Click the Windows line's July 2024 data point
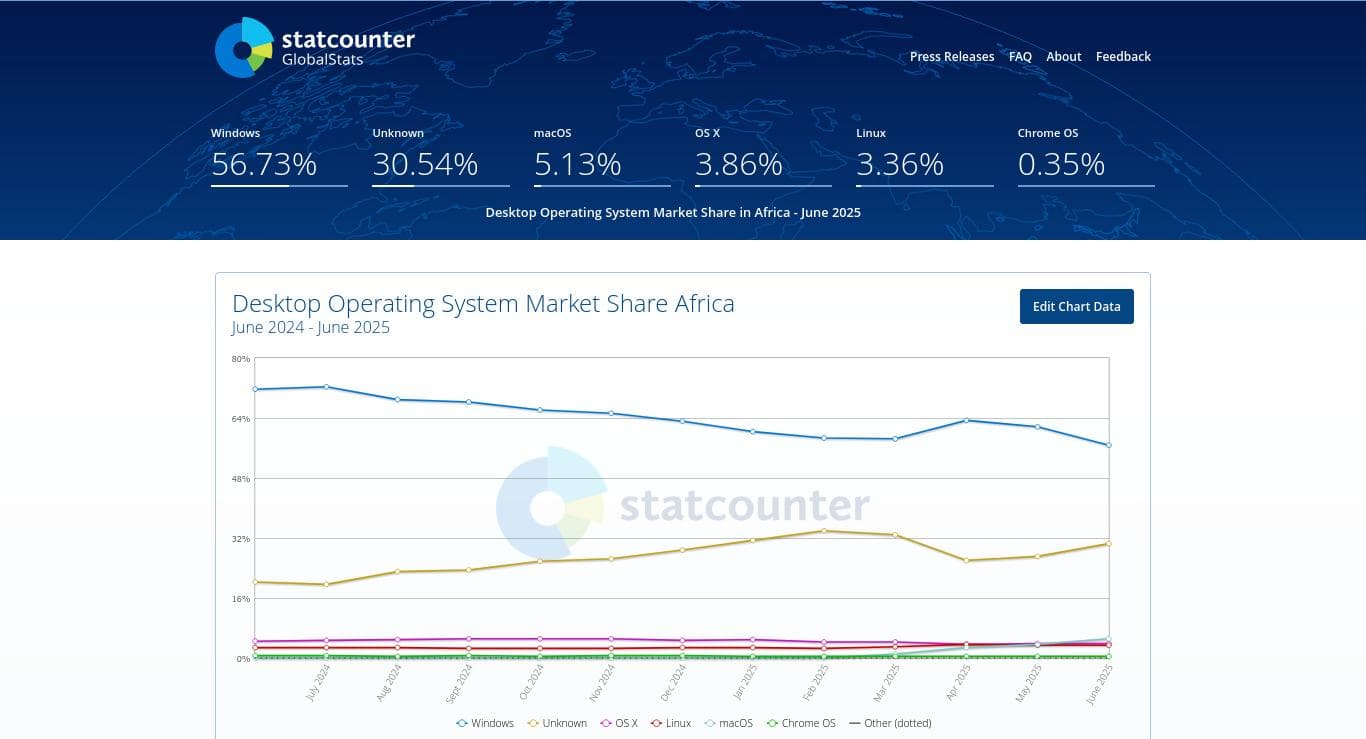This screenshot has height=739, width=1366. point(326,387)
